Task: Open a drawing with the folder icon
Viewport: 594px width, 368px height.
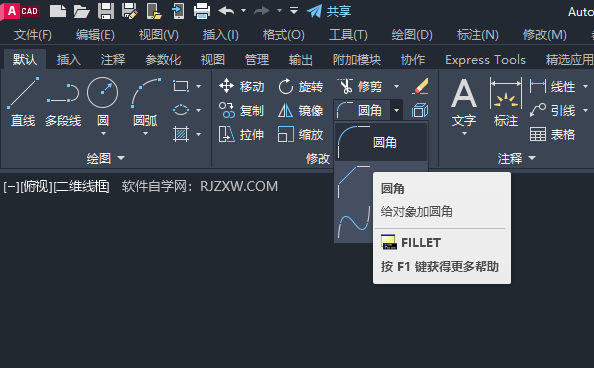Action: tap(81, 11)
